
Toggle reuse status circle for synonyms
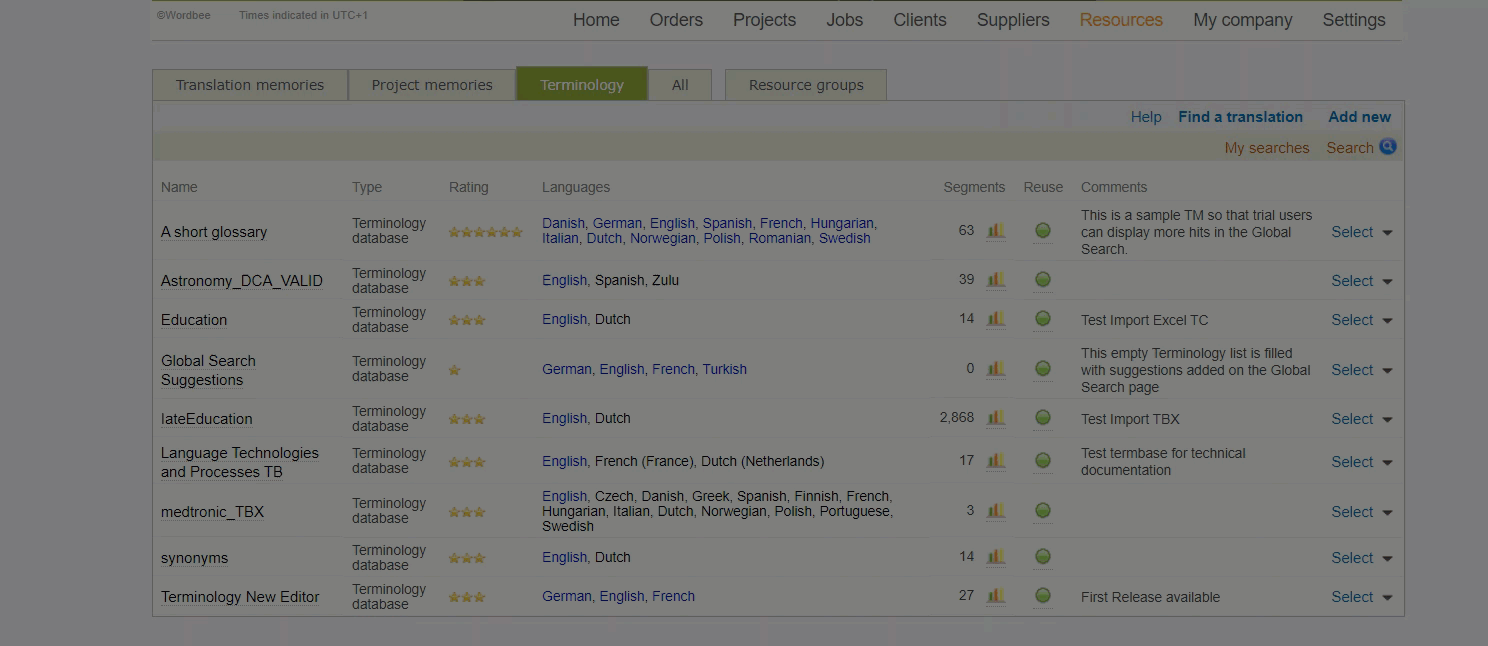pos(1042,557)
